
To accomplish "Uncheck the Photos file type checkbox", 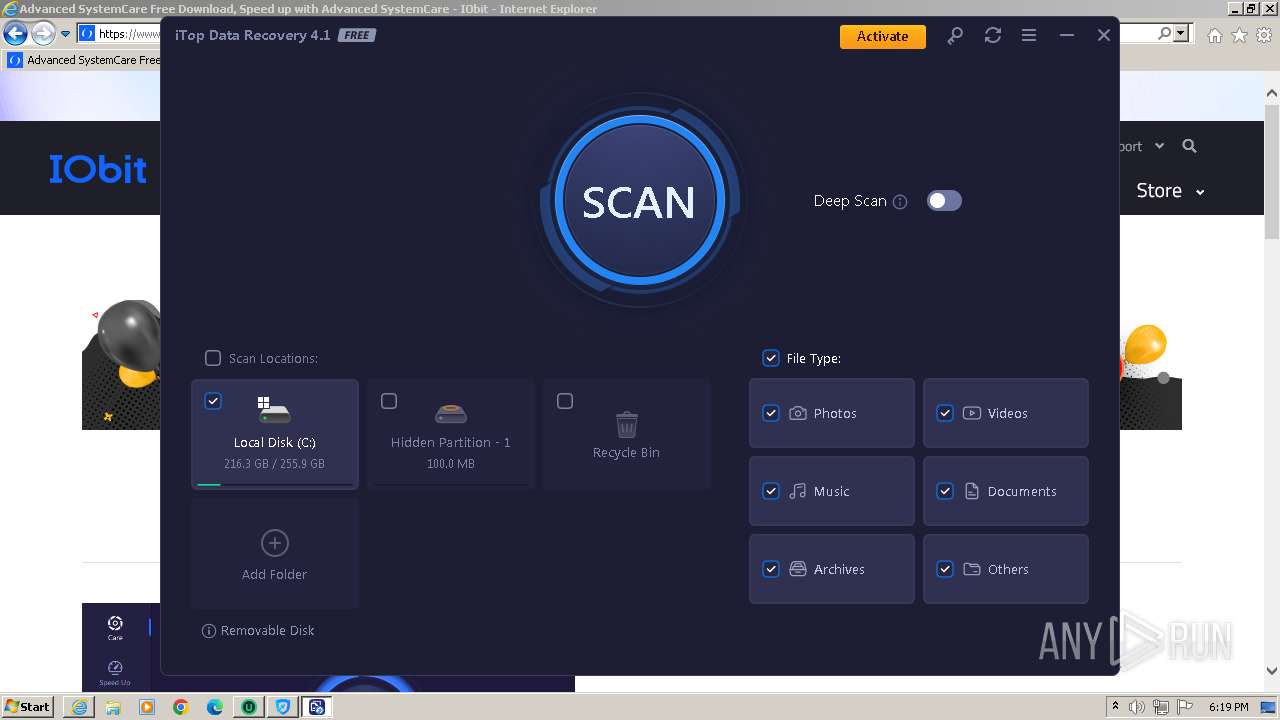I will (x=771, y=413).
